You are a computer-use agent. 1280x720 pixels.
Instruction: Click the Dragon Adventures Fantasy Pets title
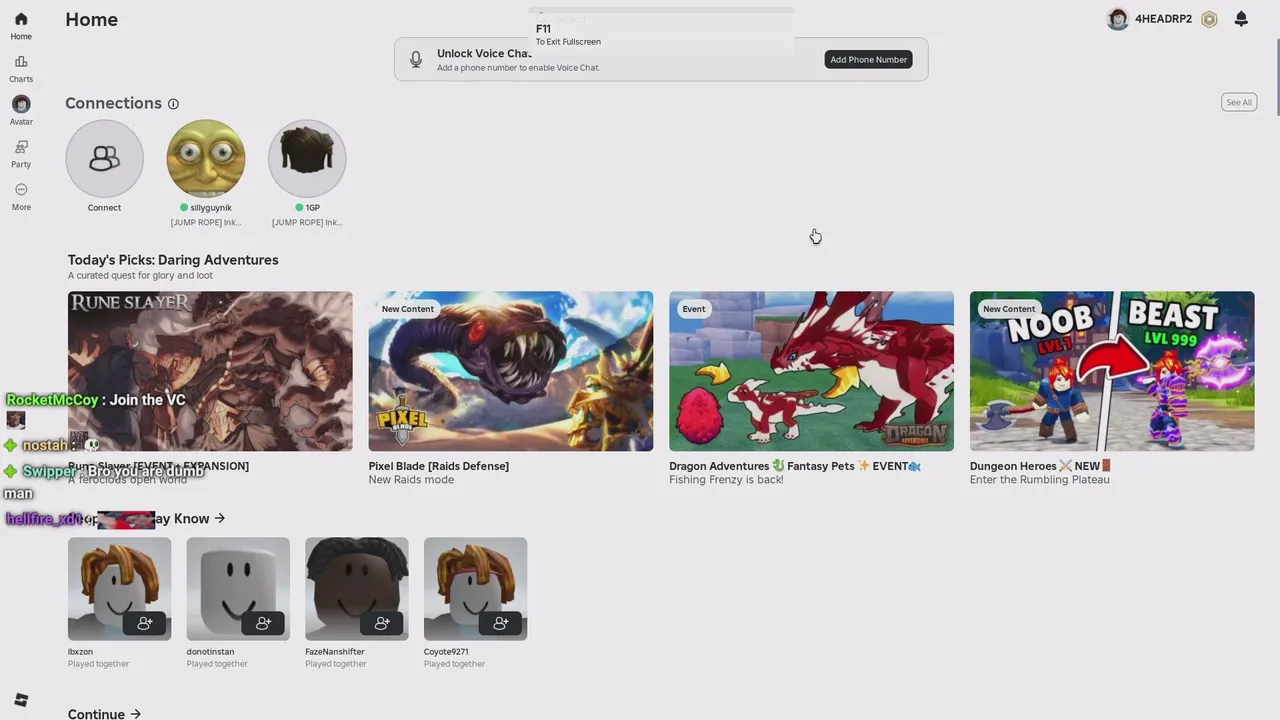pos(795,466)
